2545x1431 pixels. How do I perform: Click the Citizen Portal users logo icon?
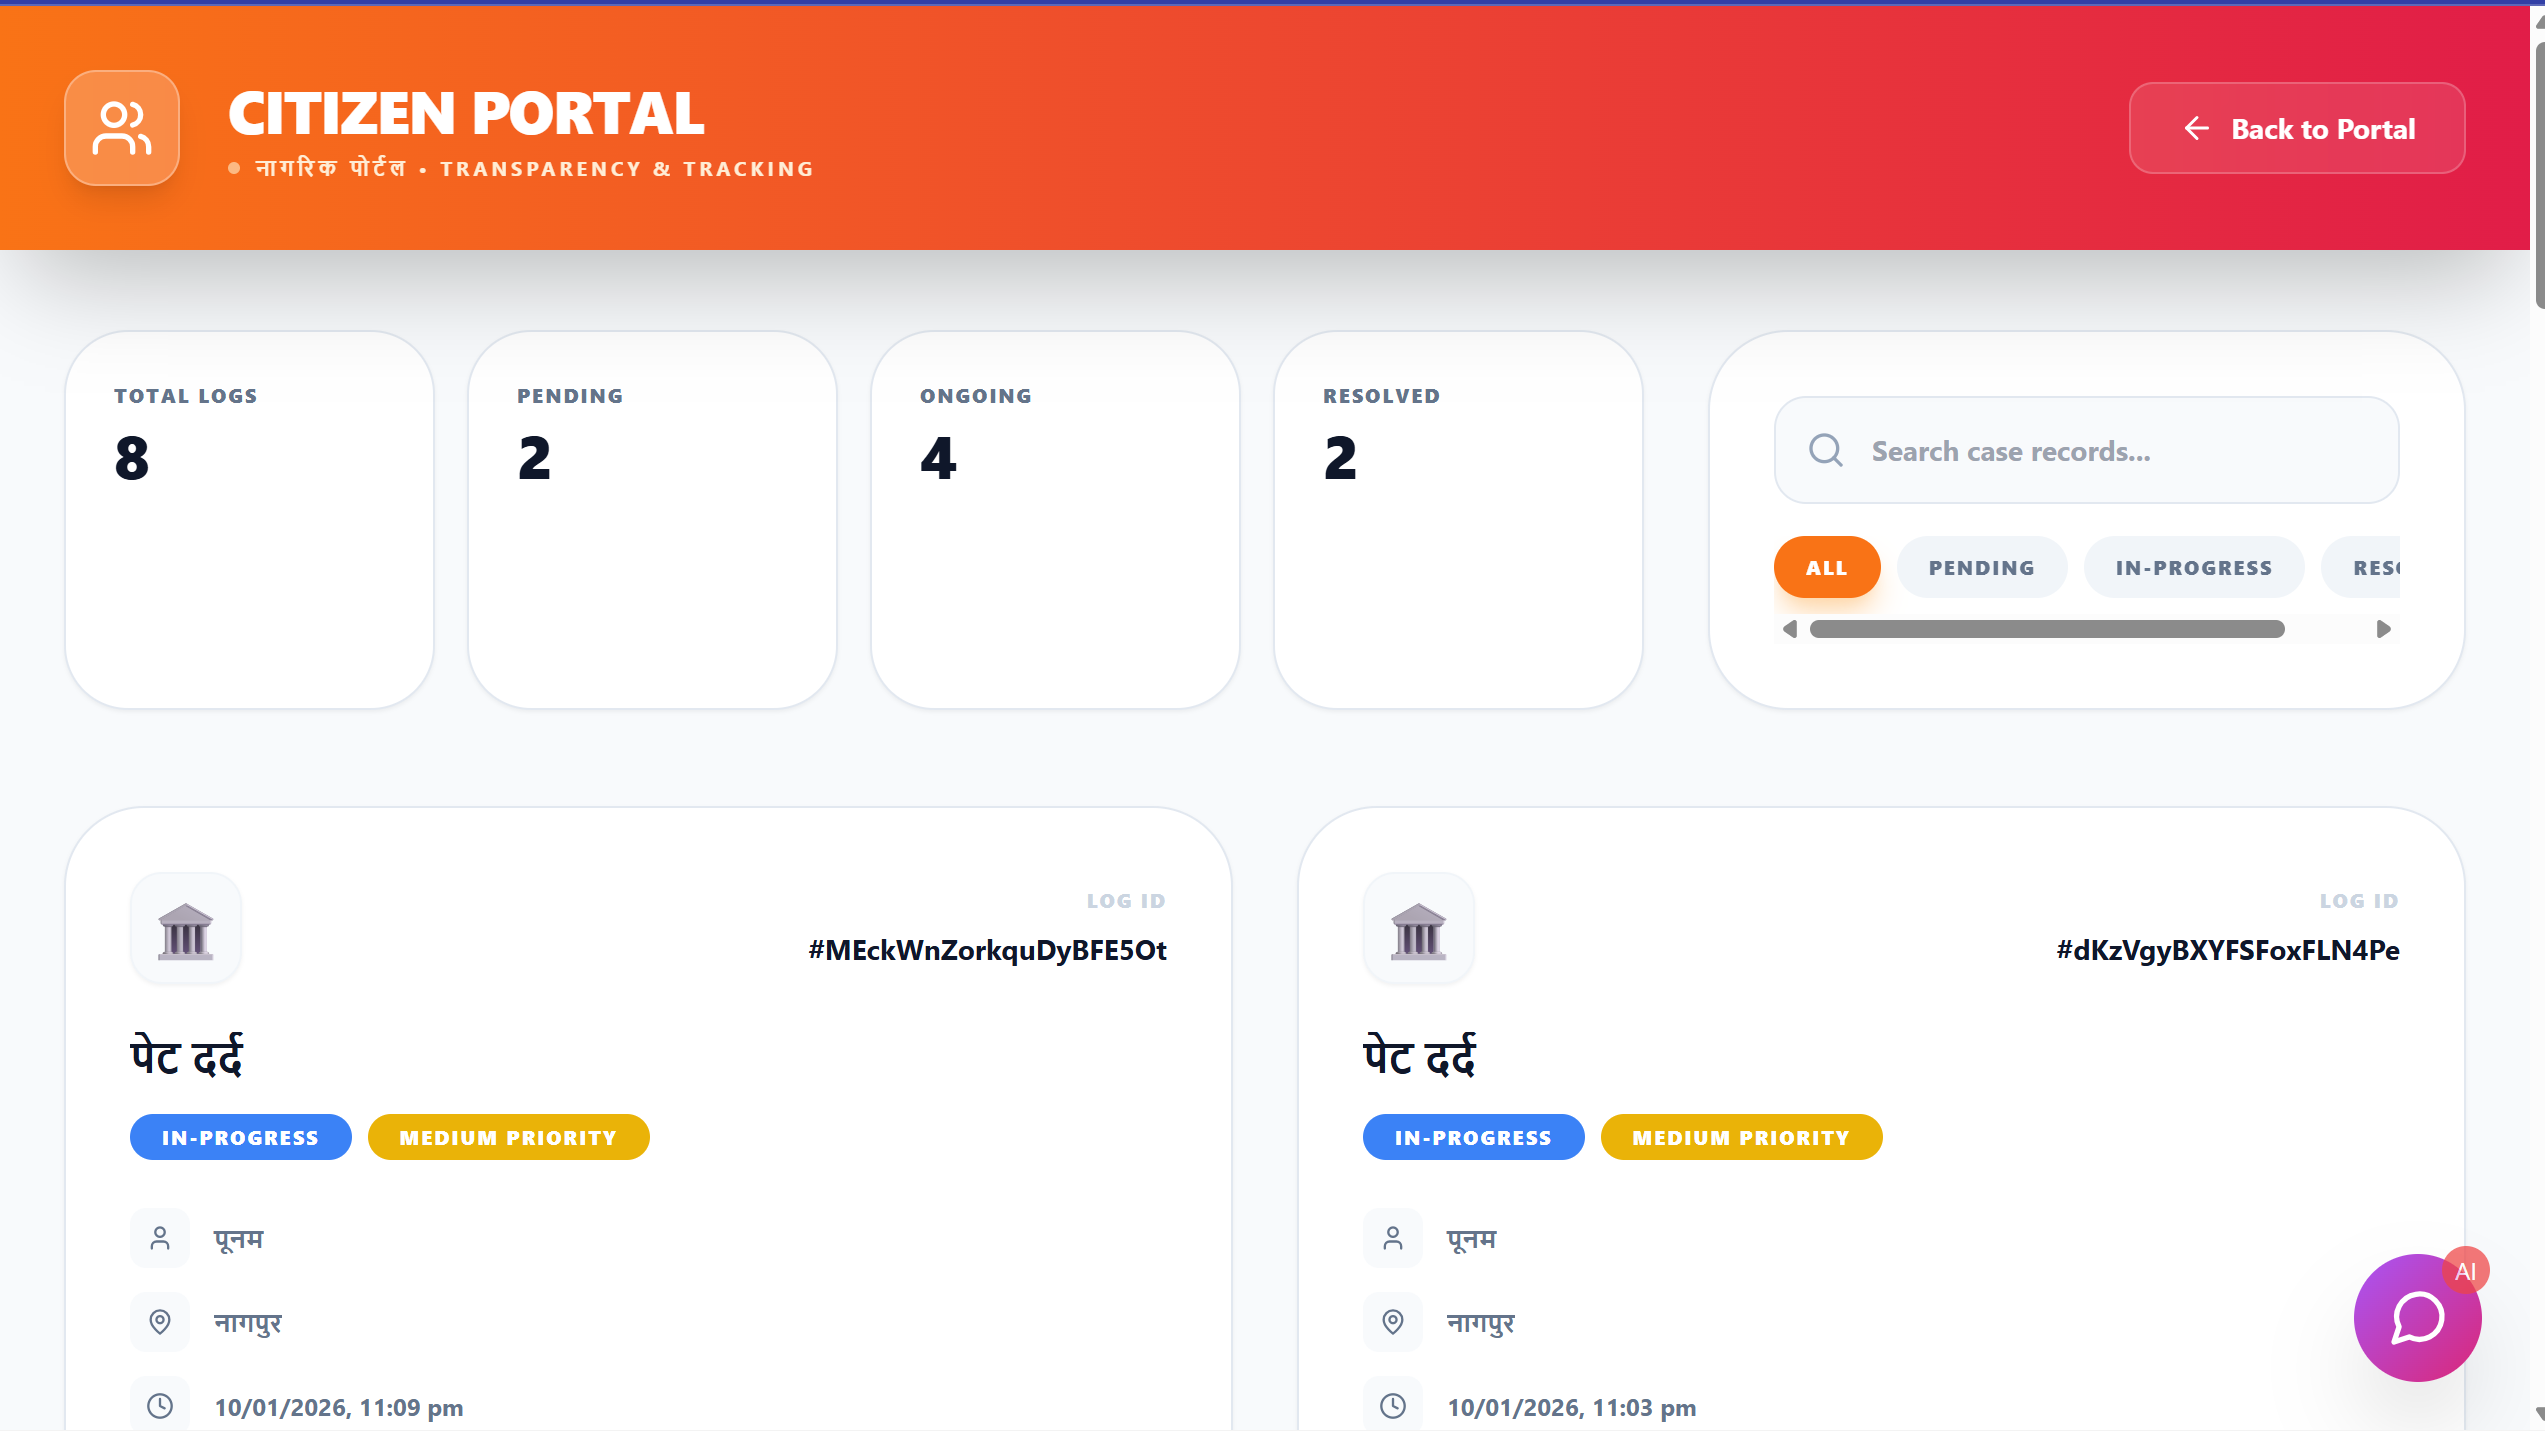coord(122,128)
